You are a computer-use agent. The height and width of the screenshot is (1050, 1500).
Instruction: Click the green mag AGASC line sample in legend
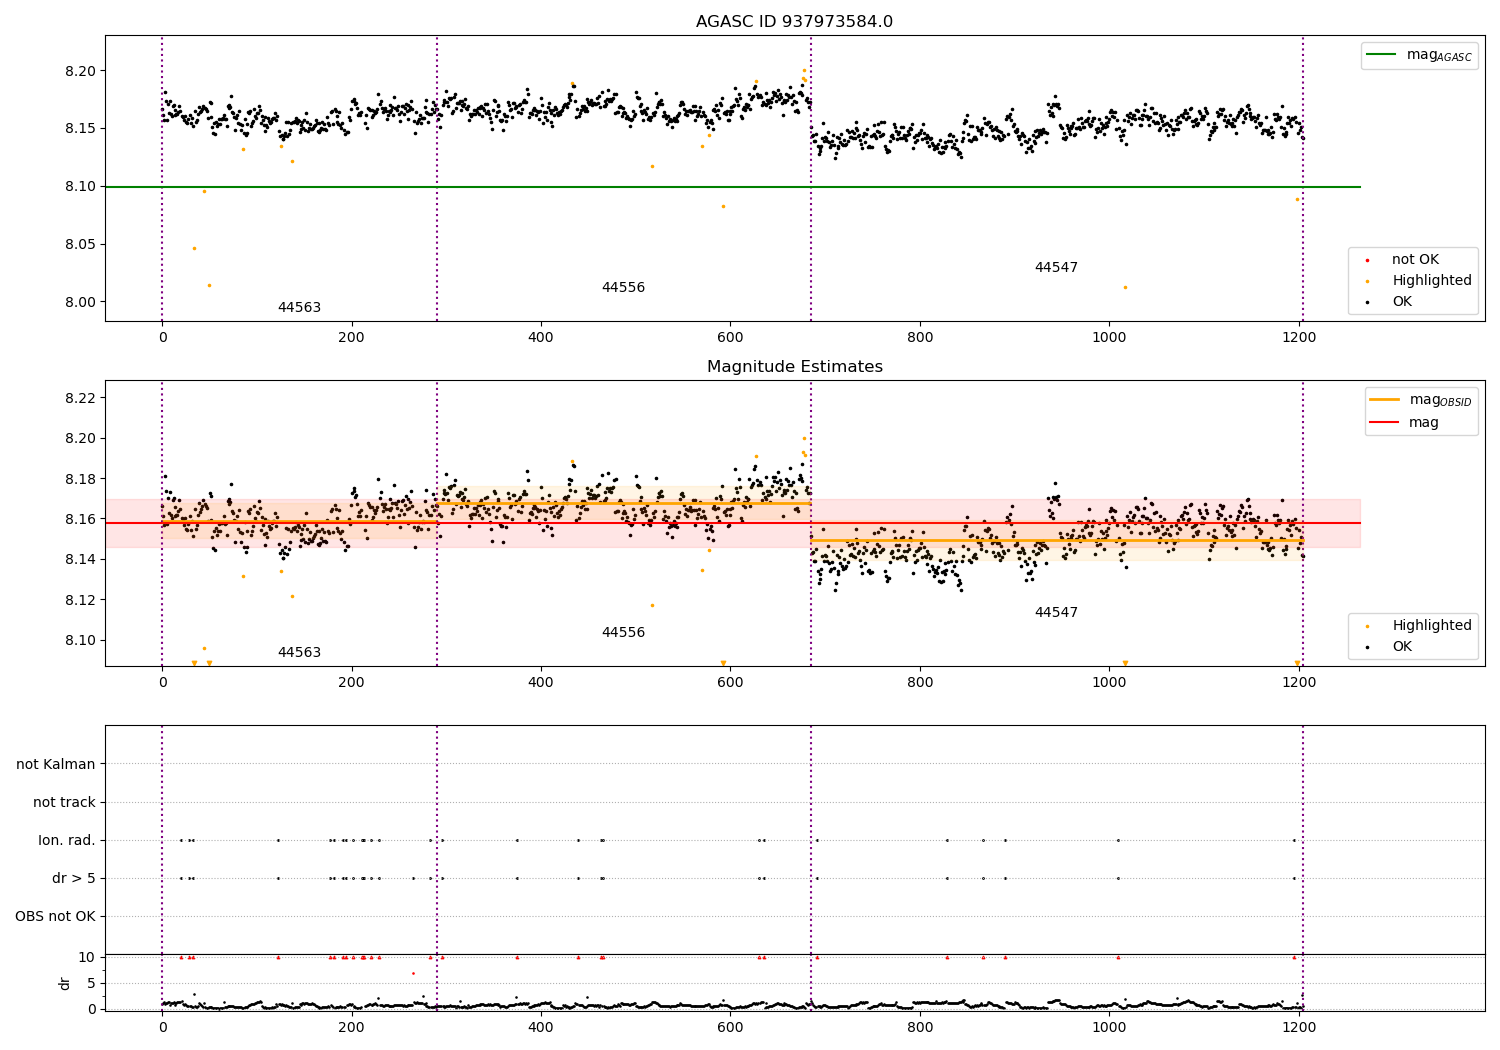point(1381,55)
